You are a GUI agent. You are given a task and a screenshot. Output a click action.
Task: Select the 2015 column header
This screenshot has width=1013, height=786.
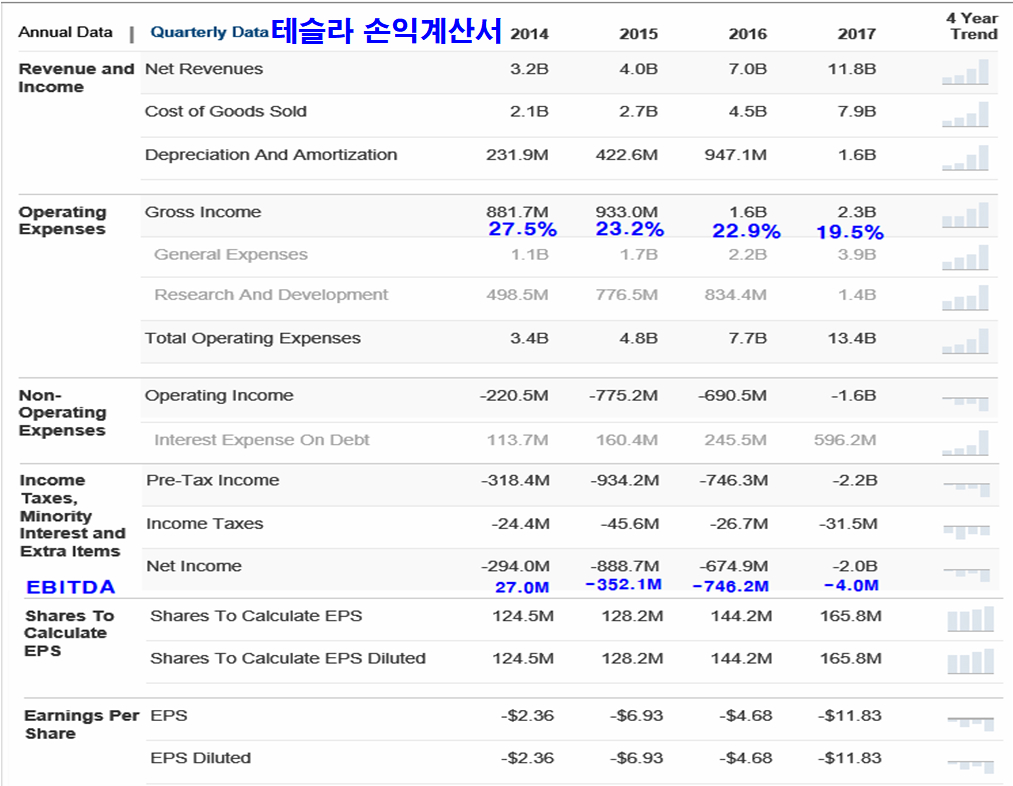pyautogui.click(x=638, y=34)
